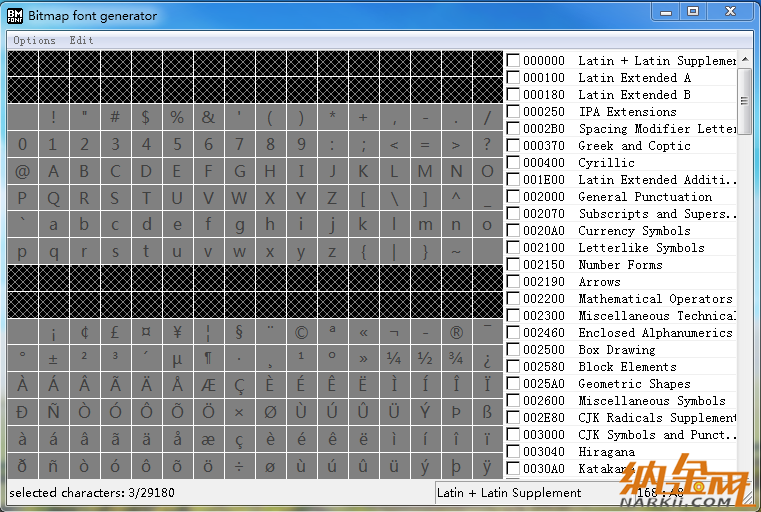Viewport: 761px width, 512px height.
Task: Check the Latin Extended A checkbox
Action: [x=513, y=78]
